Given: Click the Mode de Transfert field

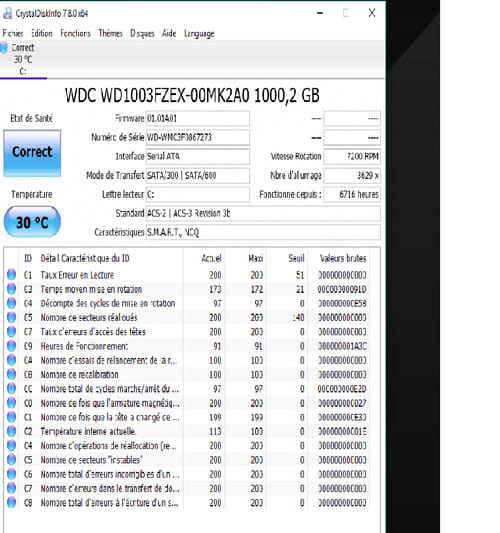Looking at the screenshot, I should [x=198, y=175].
